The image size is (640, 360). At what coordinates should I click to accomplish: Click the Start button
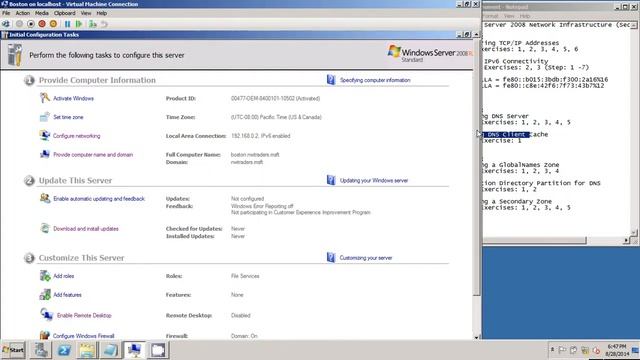[13, 350]
